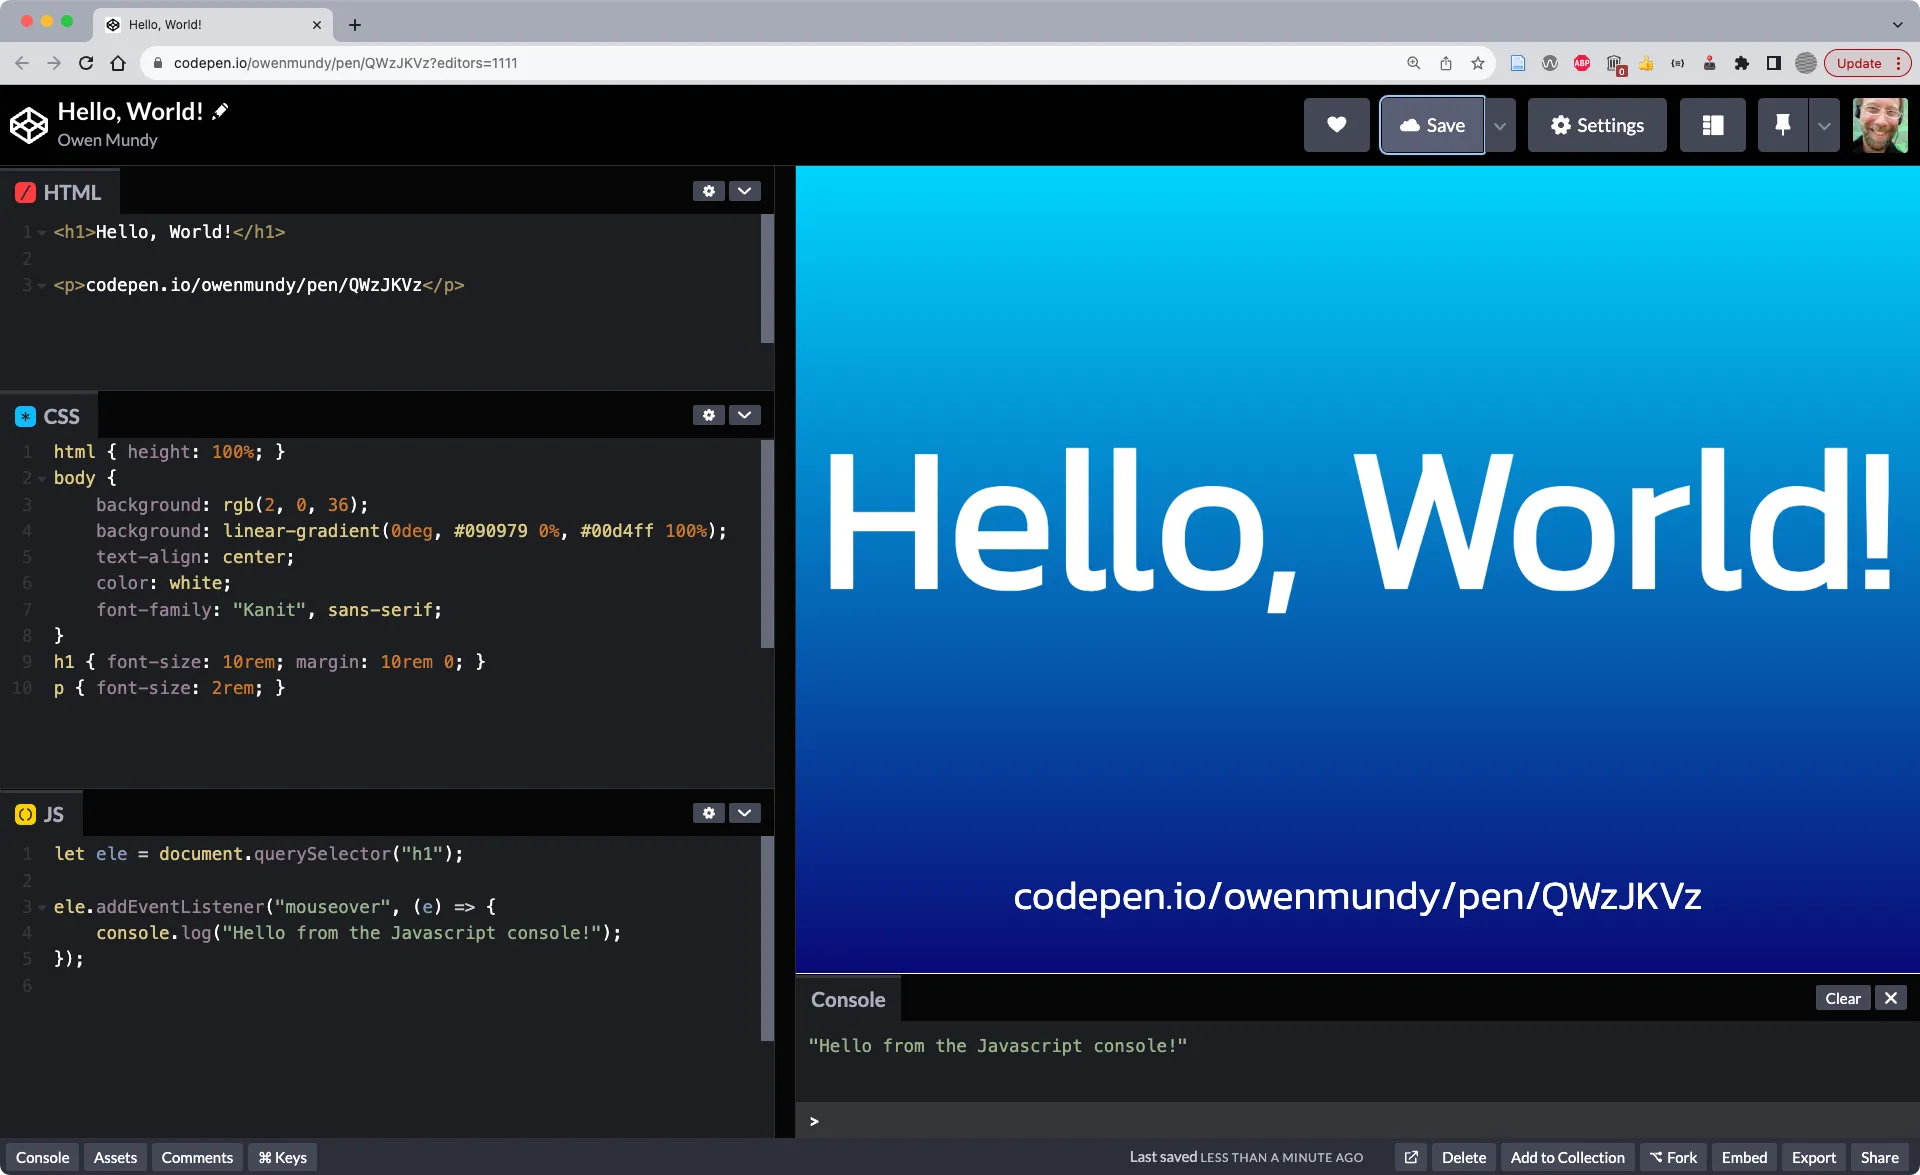Viewport: 1920px width, 1175px height.
Task: Open the CSS panel settings gear
Action: click(x=708, y=414)
